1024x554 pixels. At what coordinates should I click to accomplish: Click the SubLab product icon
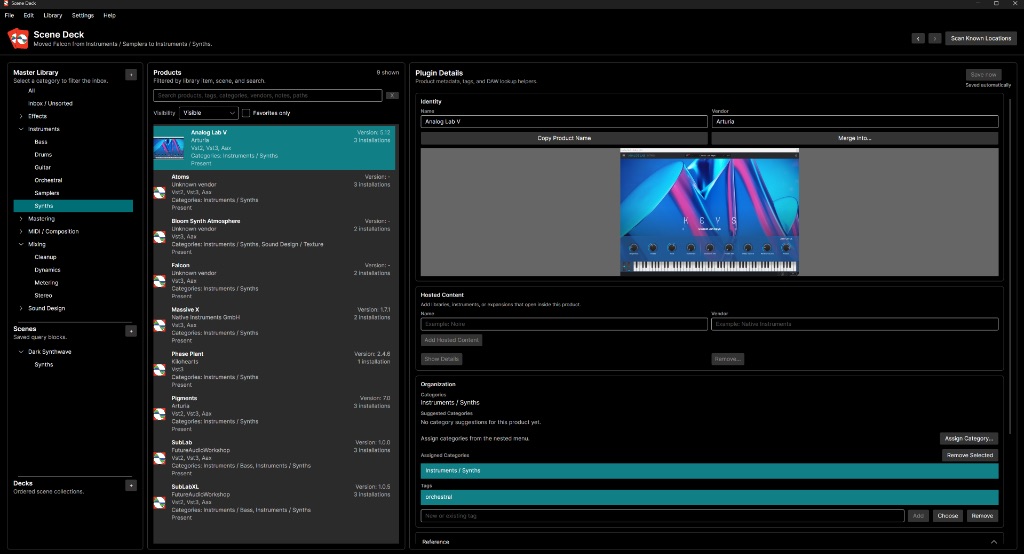[159, 459]
